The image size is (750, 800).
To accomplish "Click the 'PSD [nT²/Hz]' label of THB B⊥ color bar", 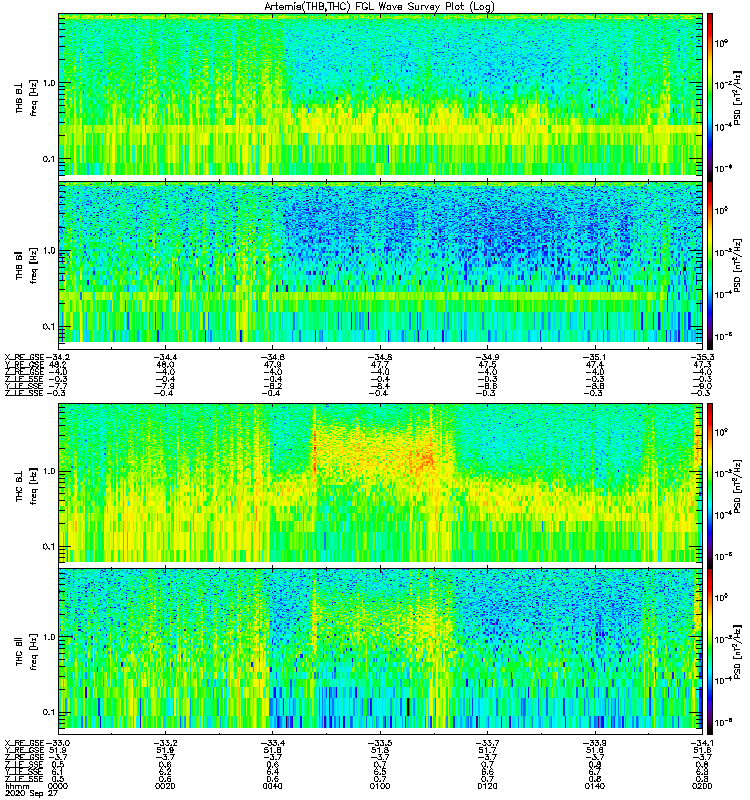I will (x=737, y=97).
